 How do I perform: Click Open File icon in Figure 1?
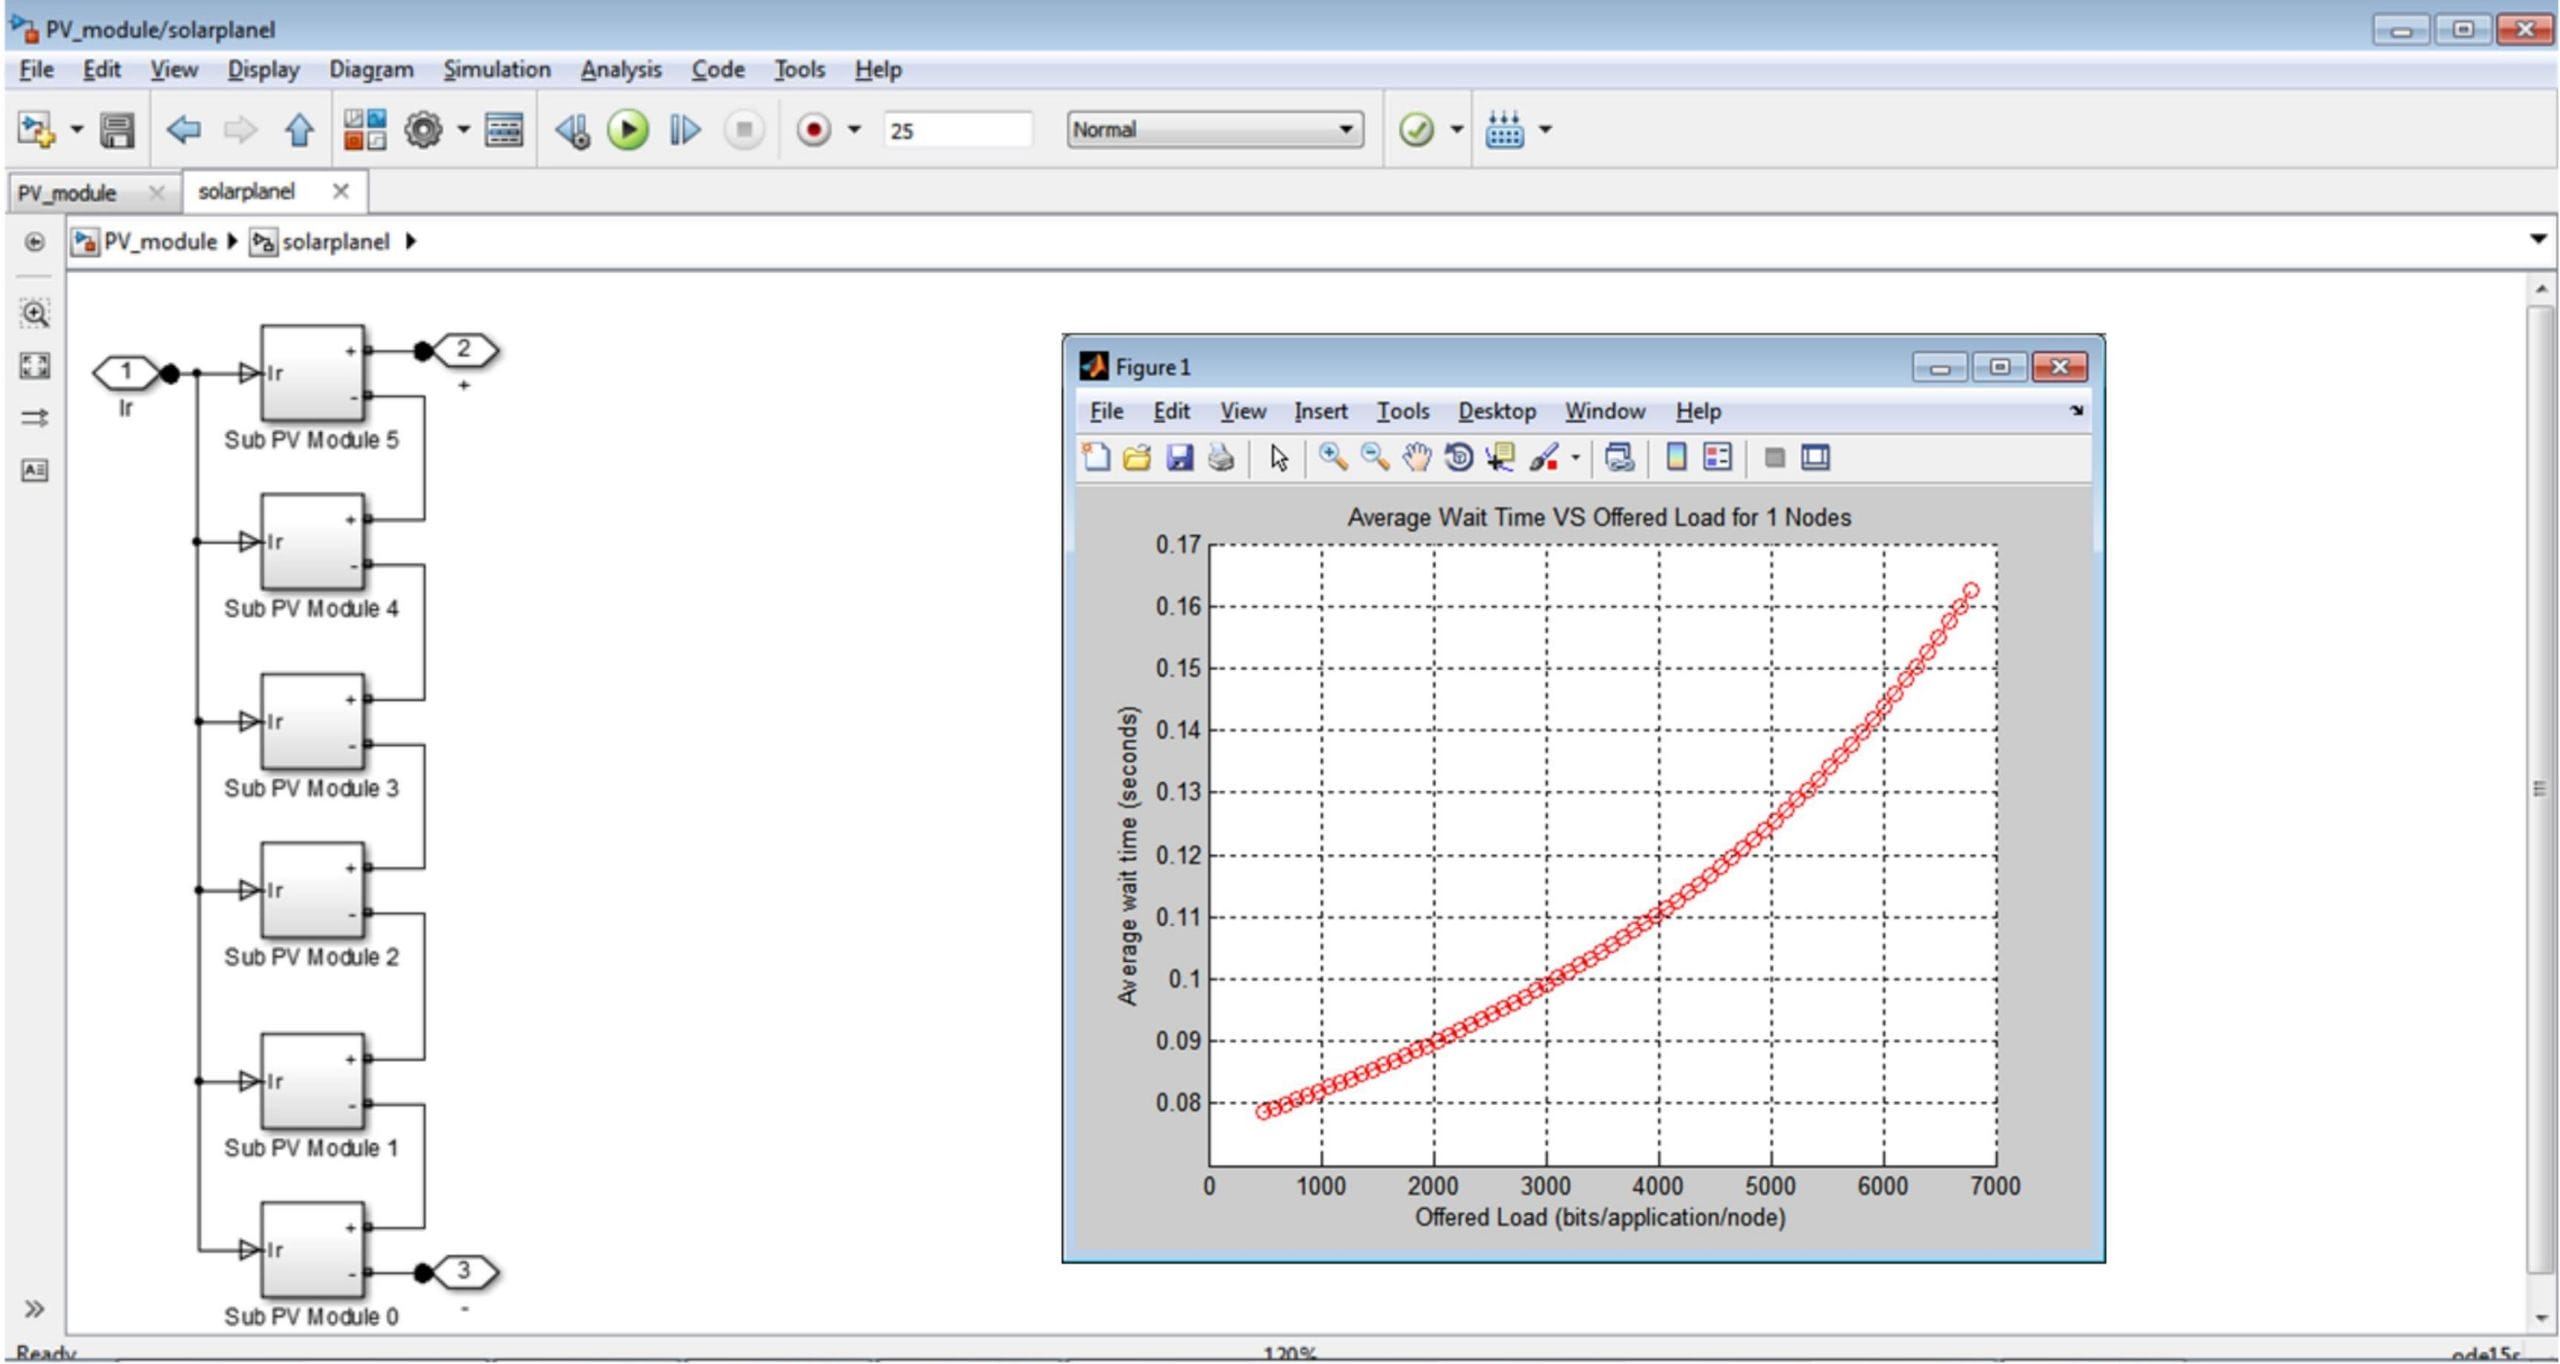(1137, 458)
